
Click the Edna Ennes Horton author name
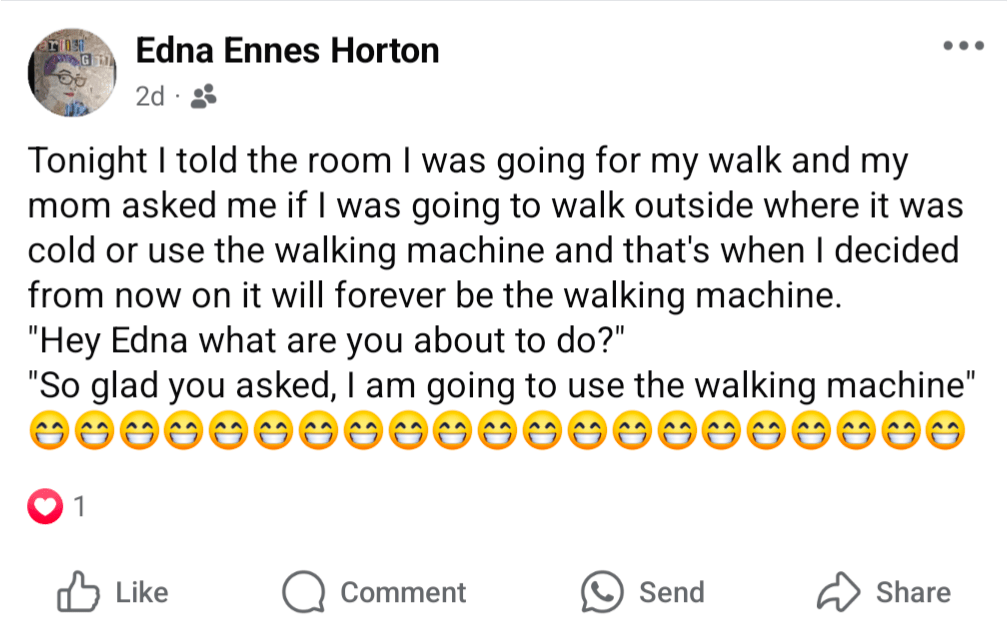coord(287,50)
